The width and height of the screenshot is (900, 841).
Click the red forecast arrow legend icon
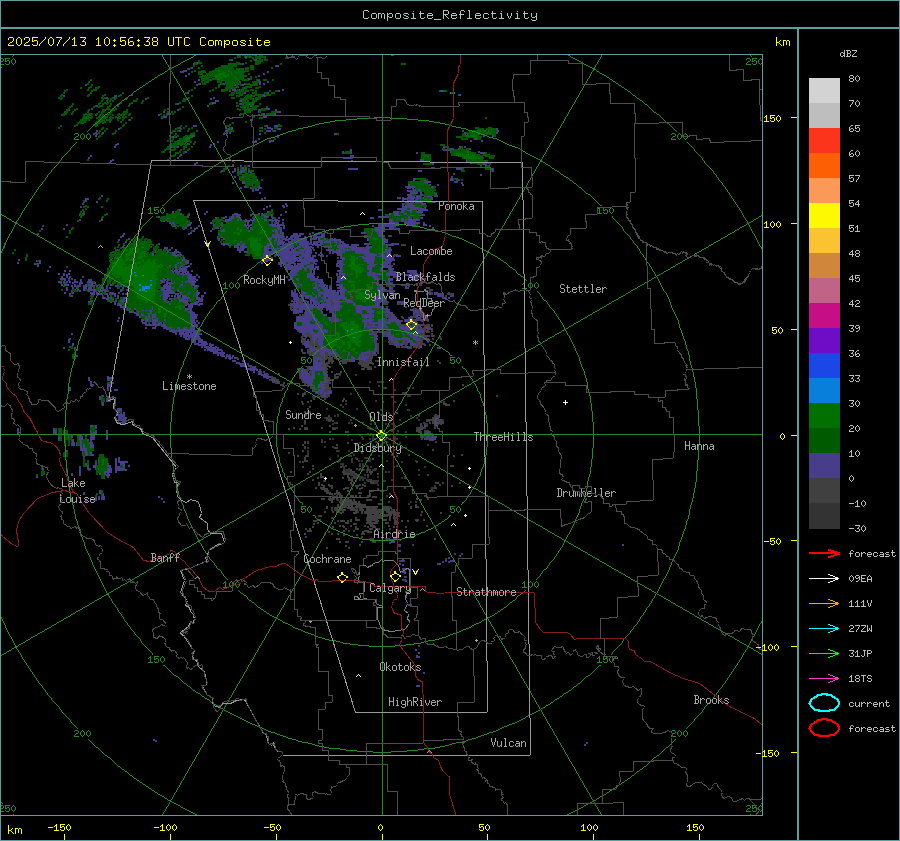(824, 553)
